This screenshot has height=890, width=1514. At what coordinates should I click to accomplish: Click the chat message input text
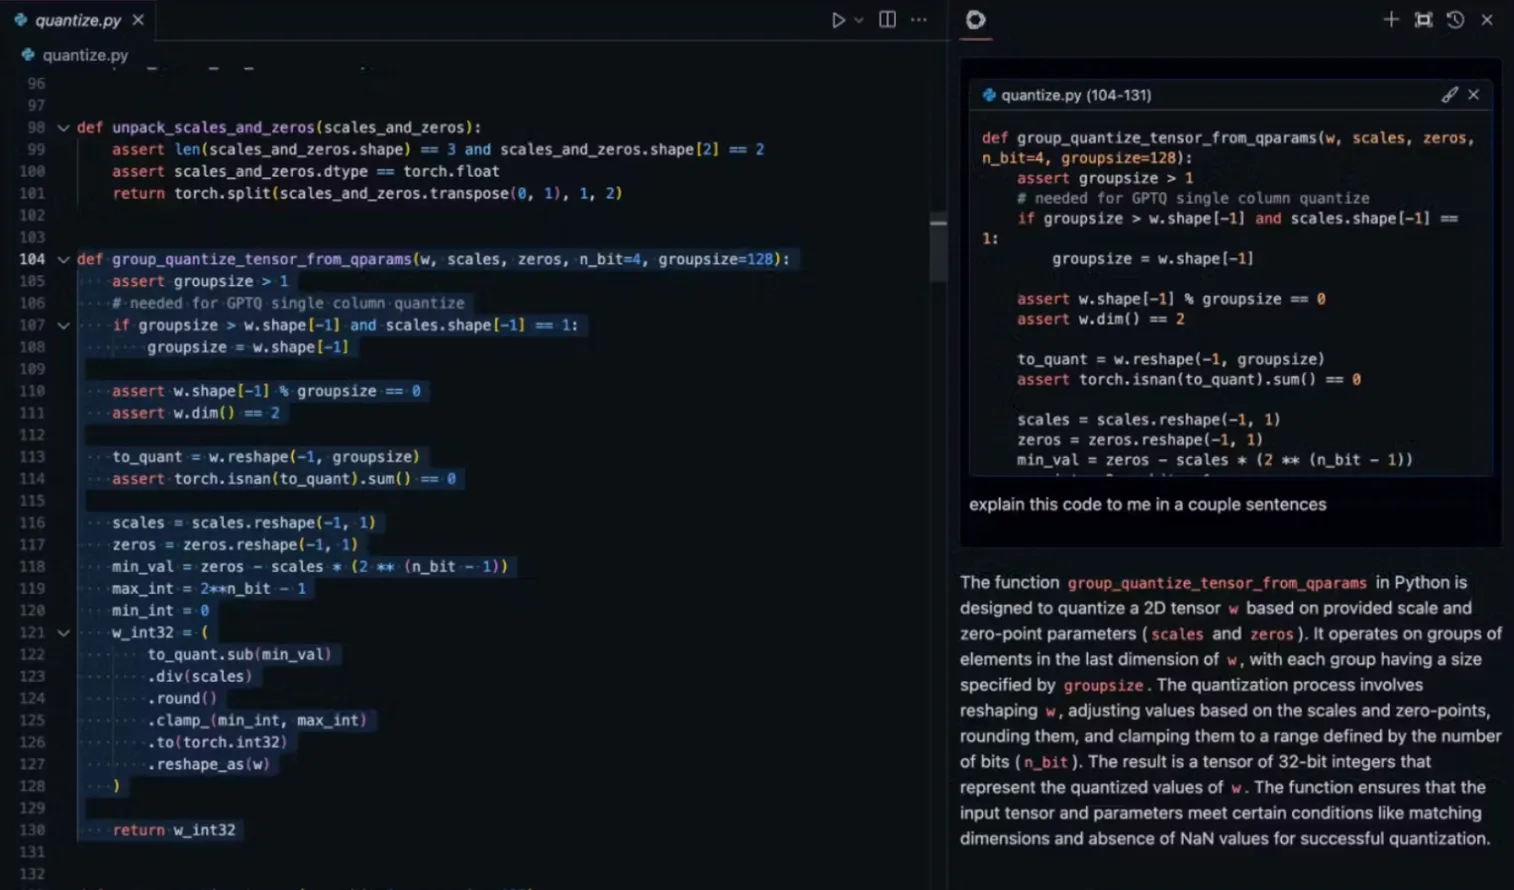click(x=1147, y=505)
